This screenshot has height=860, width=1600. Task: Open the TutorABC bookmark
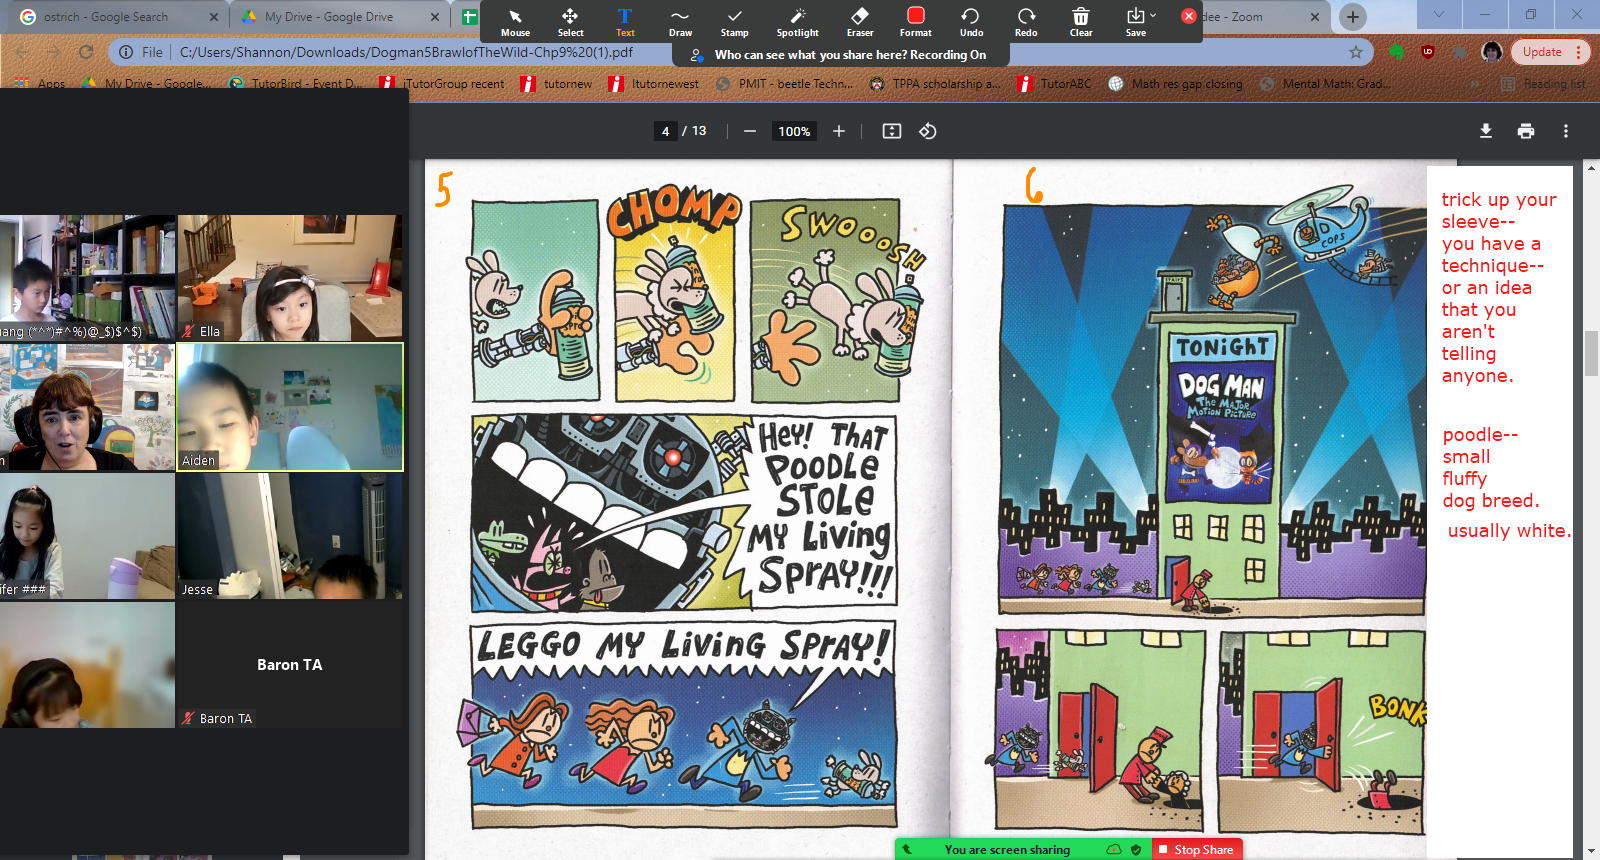tap(1055, 84)
